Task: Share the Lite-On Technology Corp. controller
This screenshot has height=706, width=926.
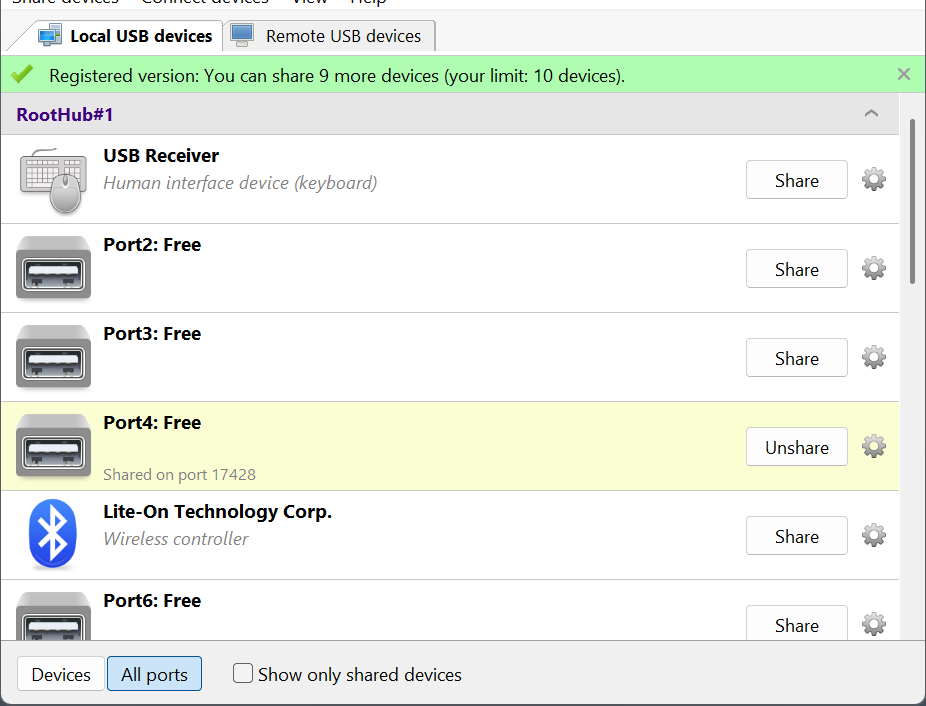Action: tap(796, 536)
